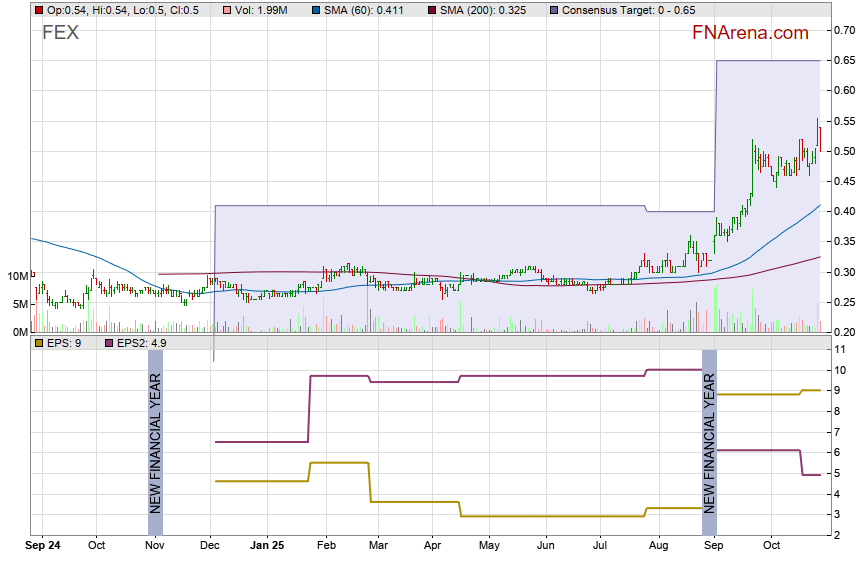Select the Jan 25 date label
The height and width of the screenshot is (566, 859).
[267, 547]
